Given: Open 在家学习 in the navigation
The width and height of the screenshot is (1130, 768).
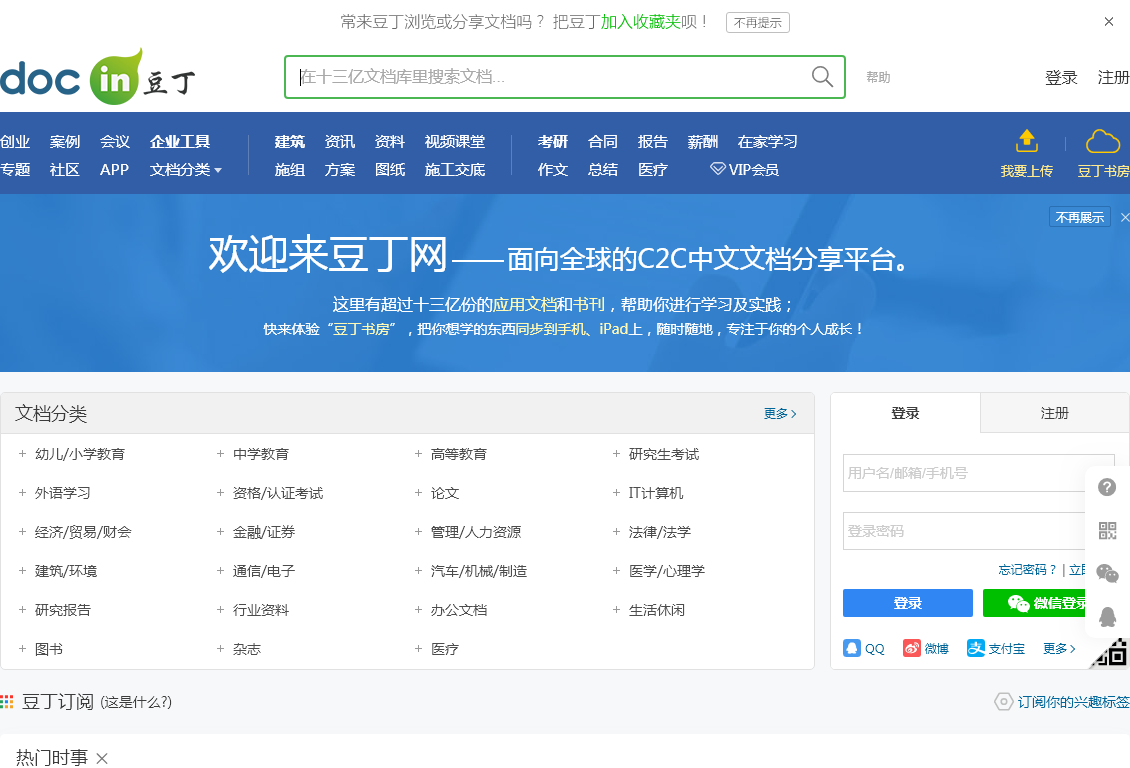Looking at the screenshot, I should pyautogui.click(x=768, y=141).
